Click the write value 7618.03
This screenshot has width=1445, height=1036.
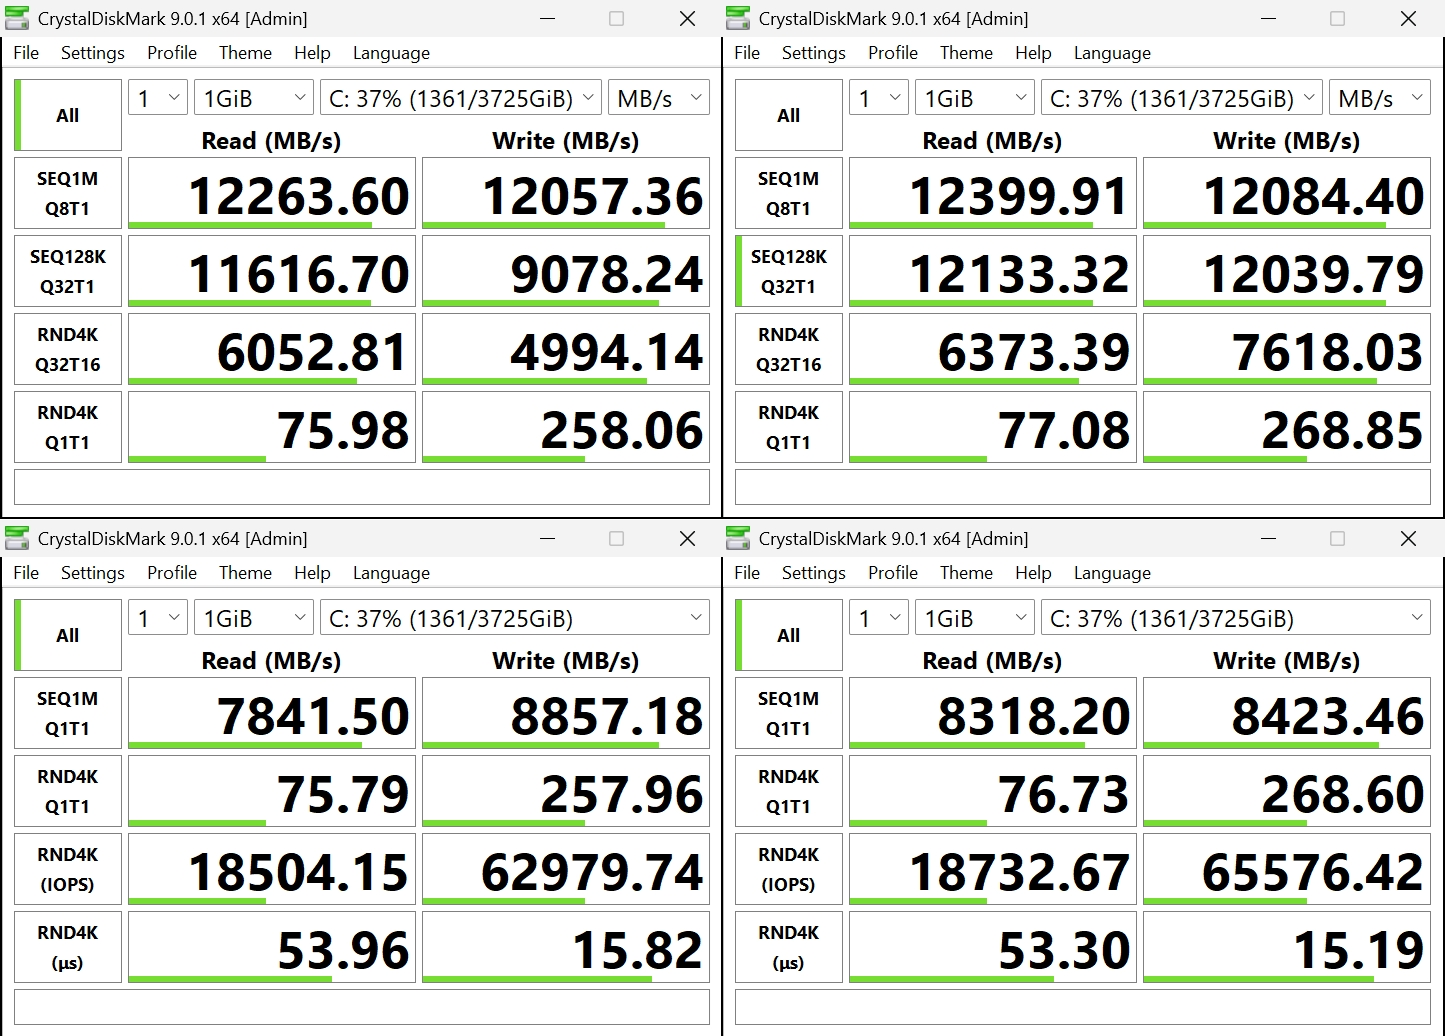click(x=1287, y=349)
